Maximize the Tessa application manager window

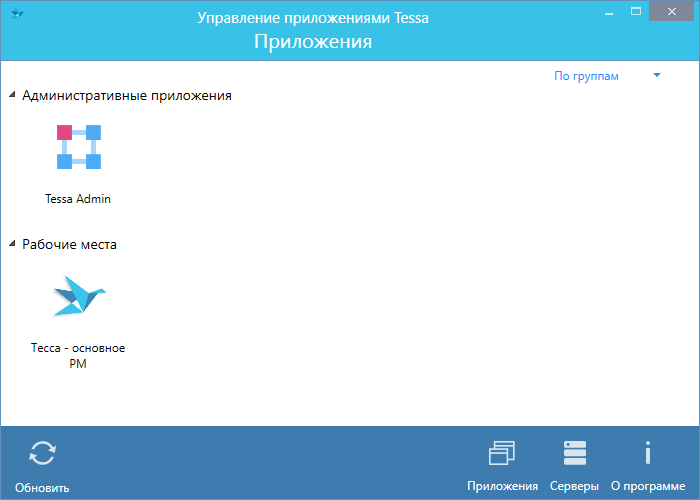coord(636,12)
